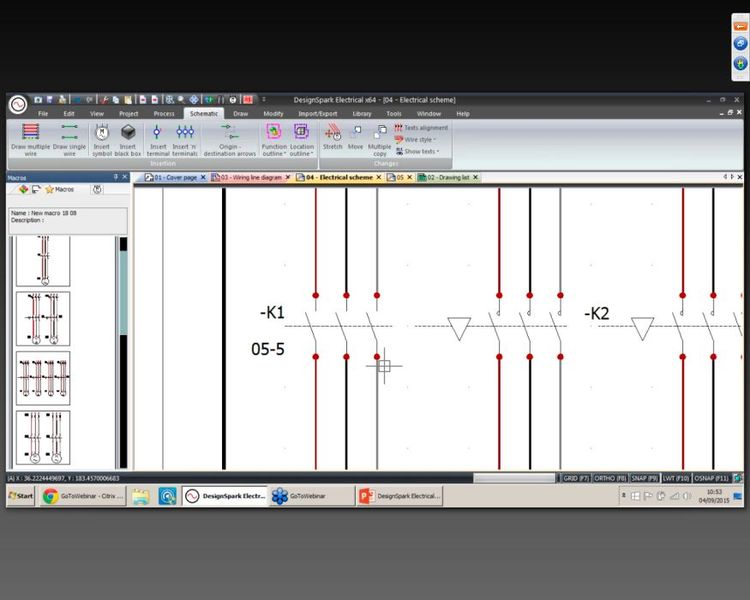The width and height of the screenshot is (750, 600).
Task: Click the -K1 contactor label
Action: (272, 313)
